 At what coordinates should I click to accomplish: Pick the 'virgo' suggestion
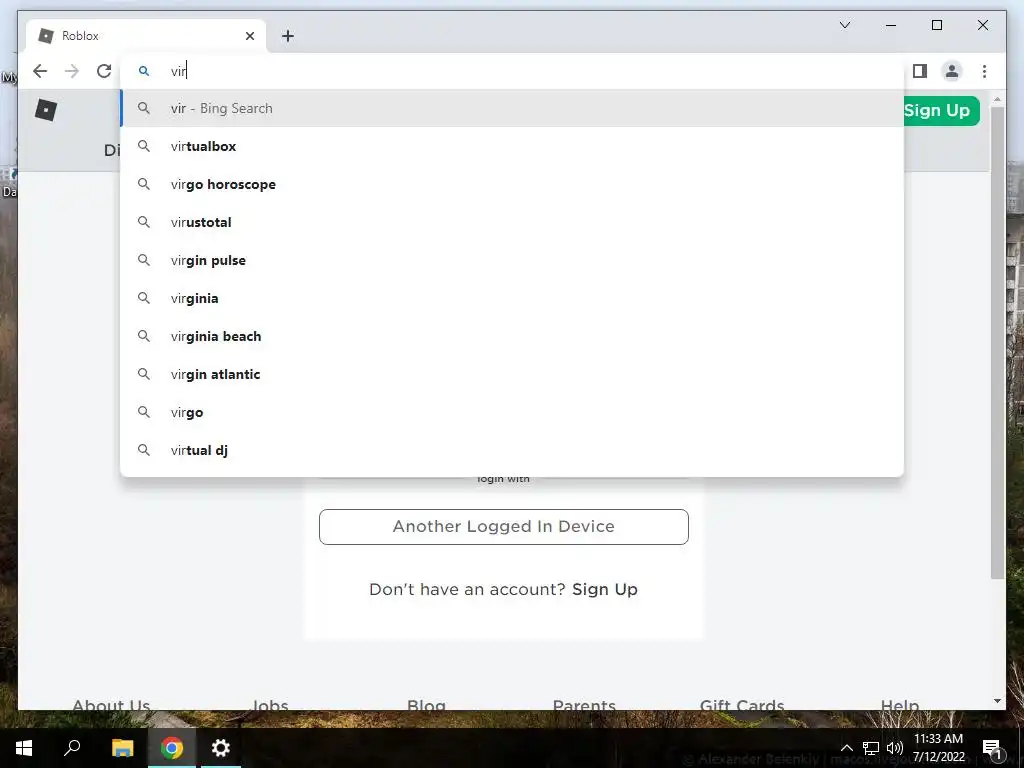pyautogui.click(x=512, y=412)
